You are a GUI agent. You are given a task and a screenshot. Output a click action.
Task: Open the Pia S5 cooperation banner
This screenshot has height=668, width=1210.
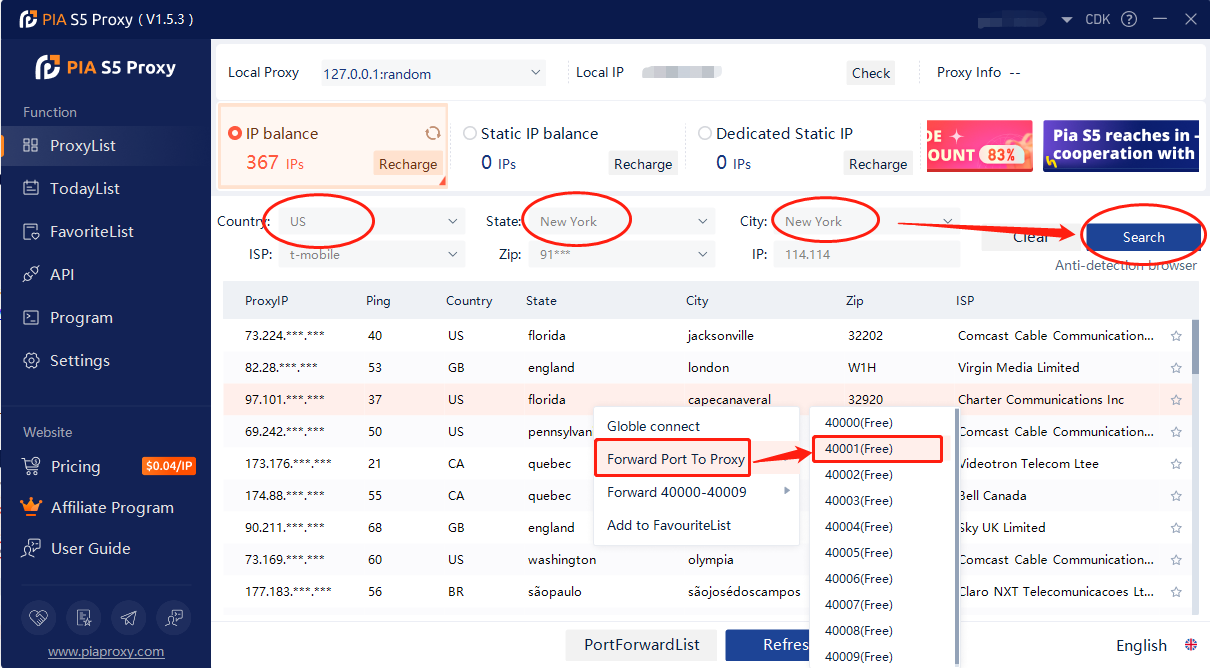1121,147
